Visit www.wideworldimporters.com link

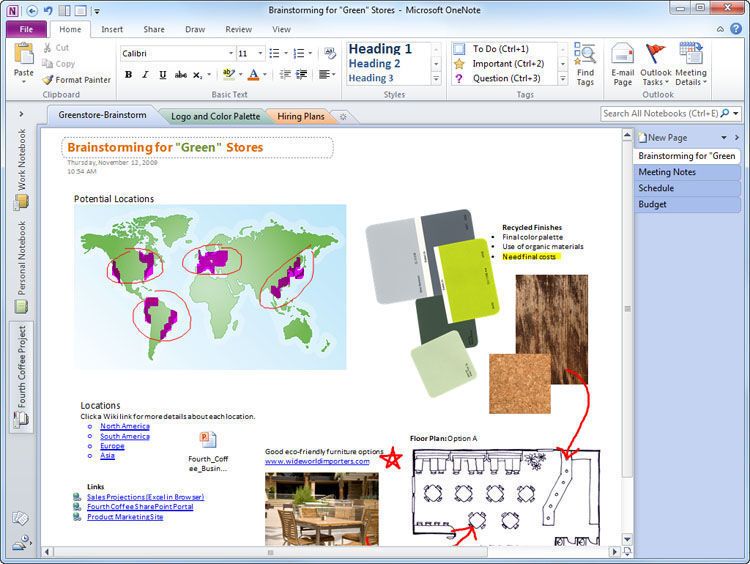pos(317,462)
